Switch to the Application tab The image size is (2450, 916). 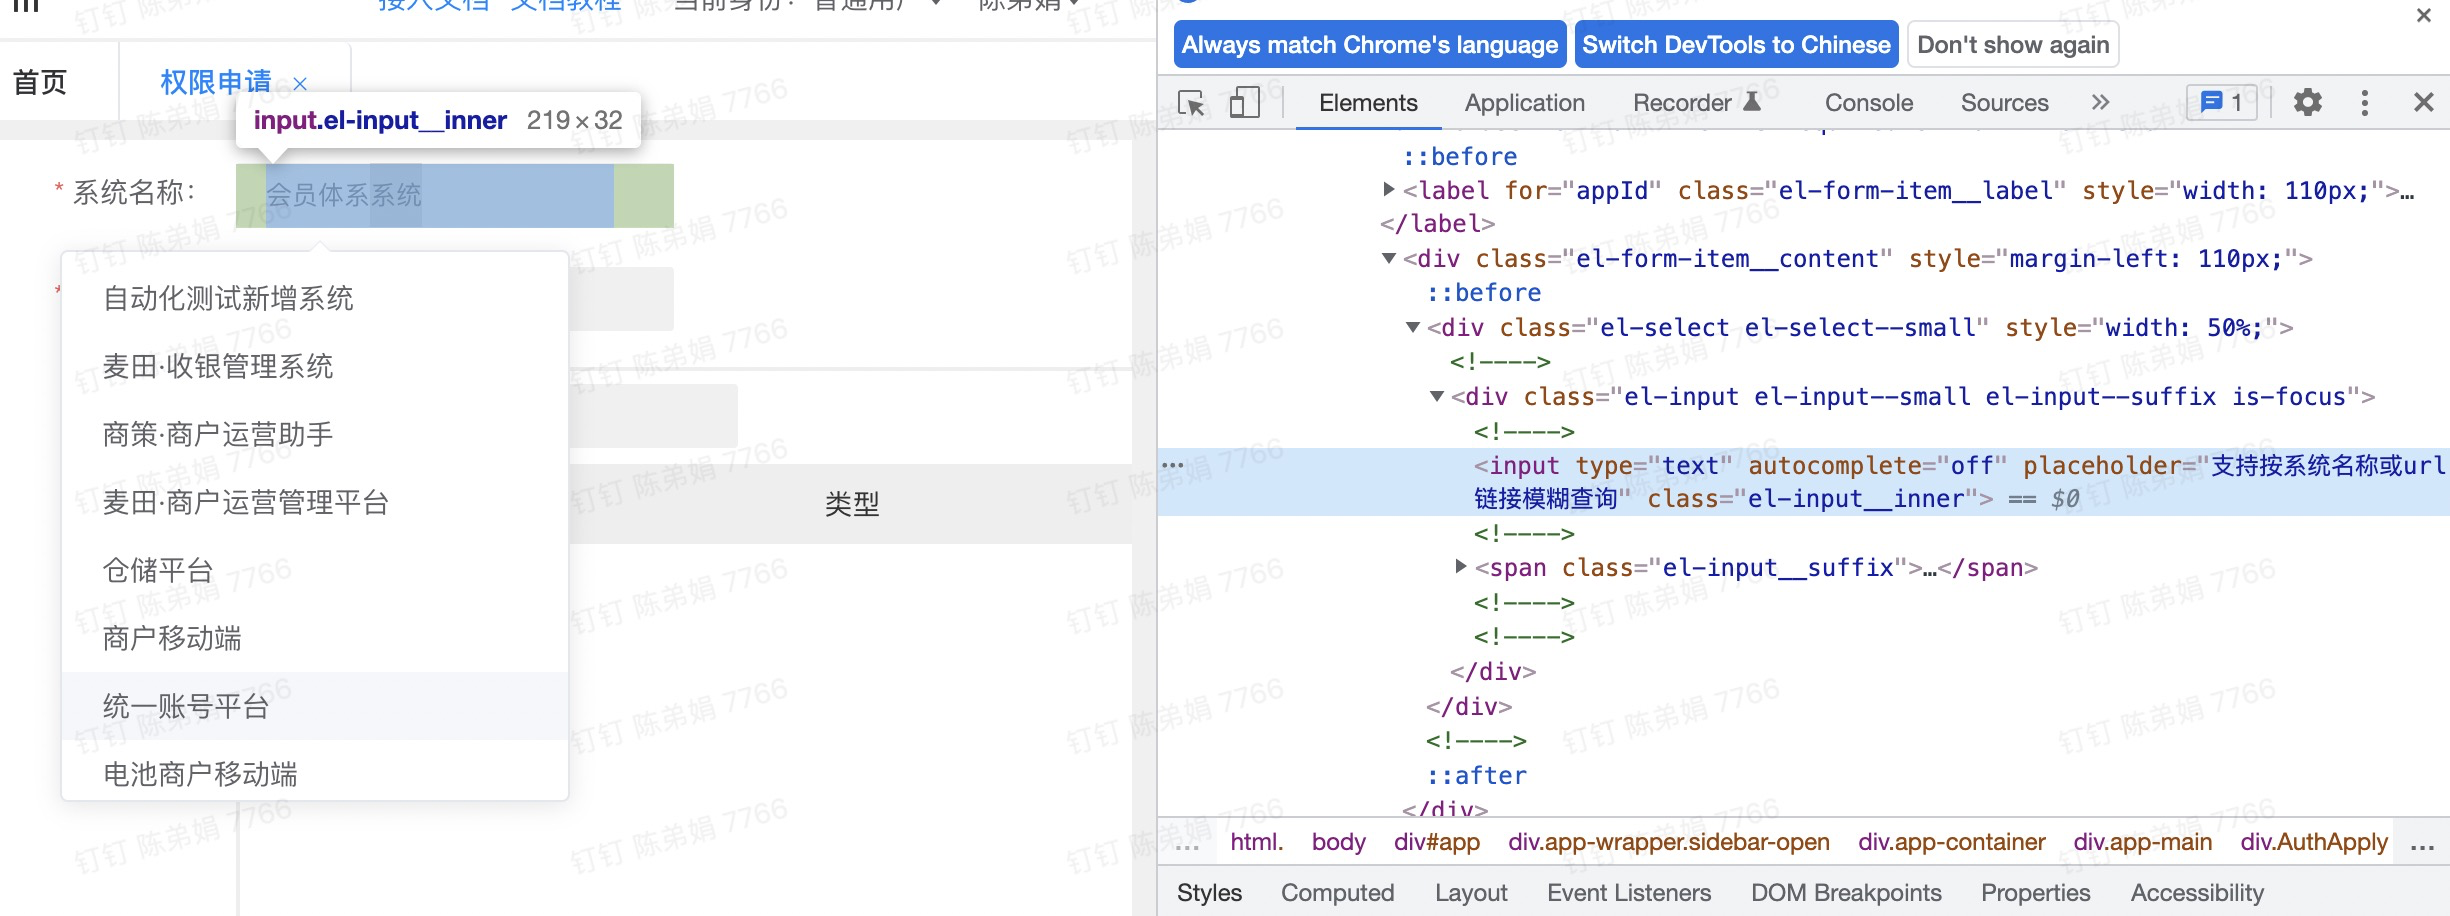1525,103
